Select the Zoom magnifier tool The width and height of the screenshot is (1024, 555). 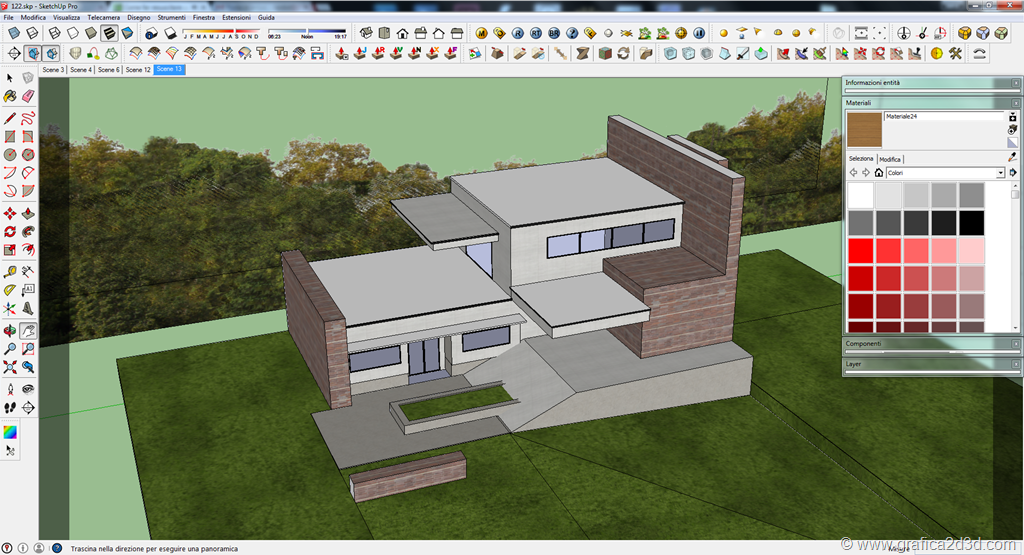click(x=9, y=349)
